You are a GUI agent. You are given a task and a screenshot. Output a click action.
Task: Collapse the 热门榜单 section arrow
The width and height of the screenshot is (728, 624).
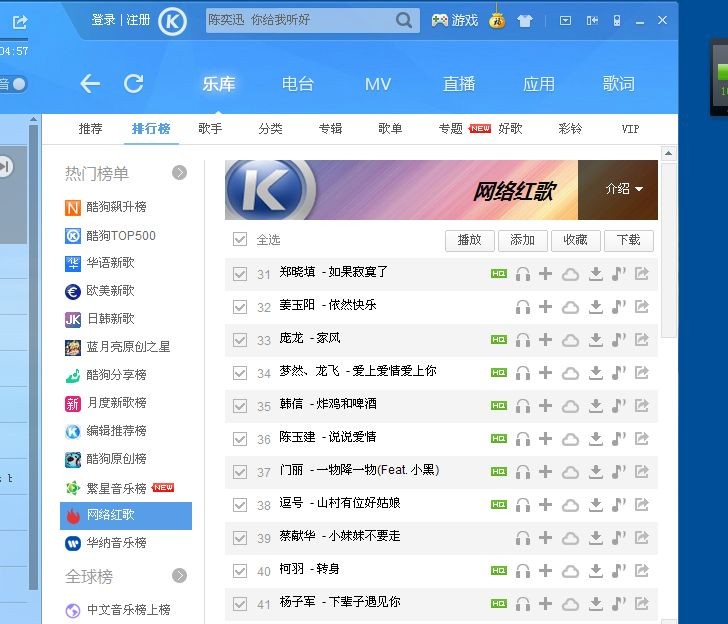tap(179, 173)
